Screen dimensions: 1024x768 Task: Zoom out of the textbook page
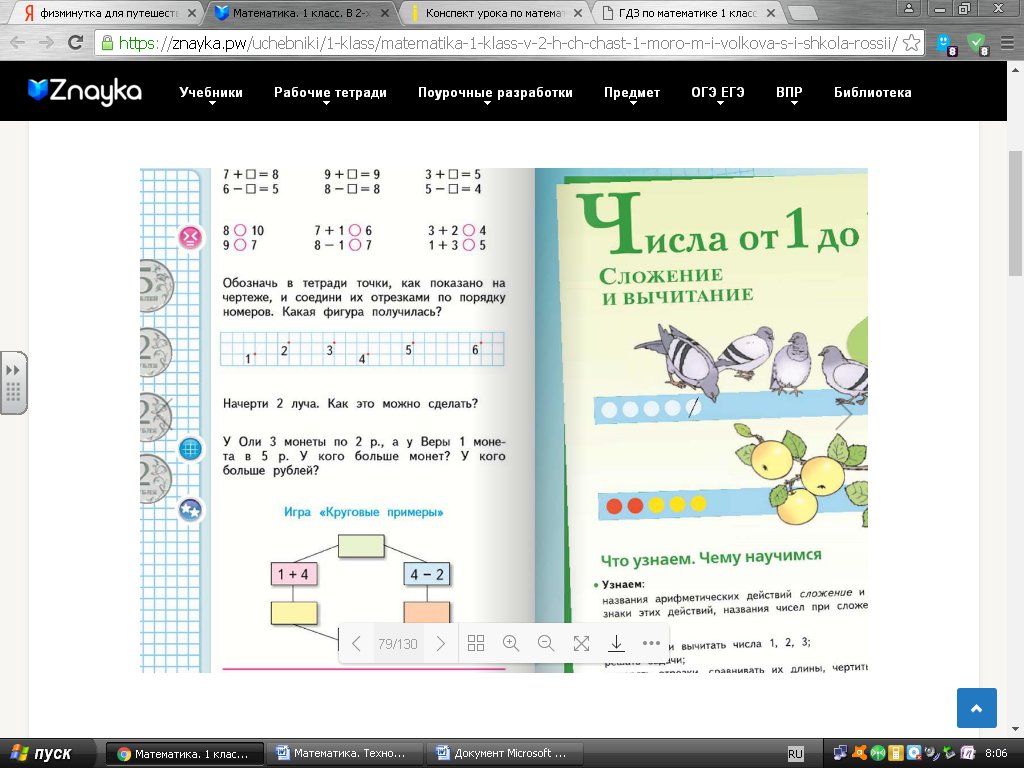[546, 644]
